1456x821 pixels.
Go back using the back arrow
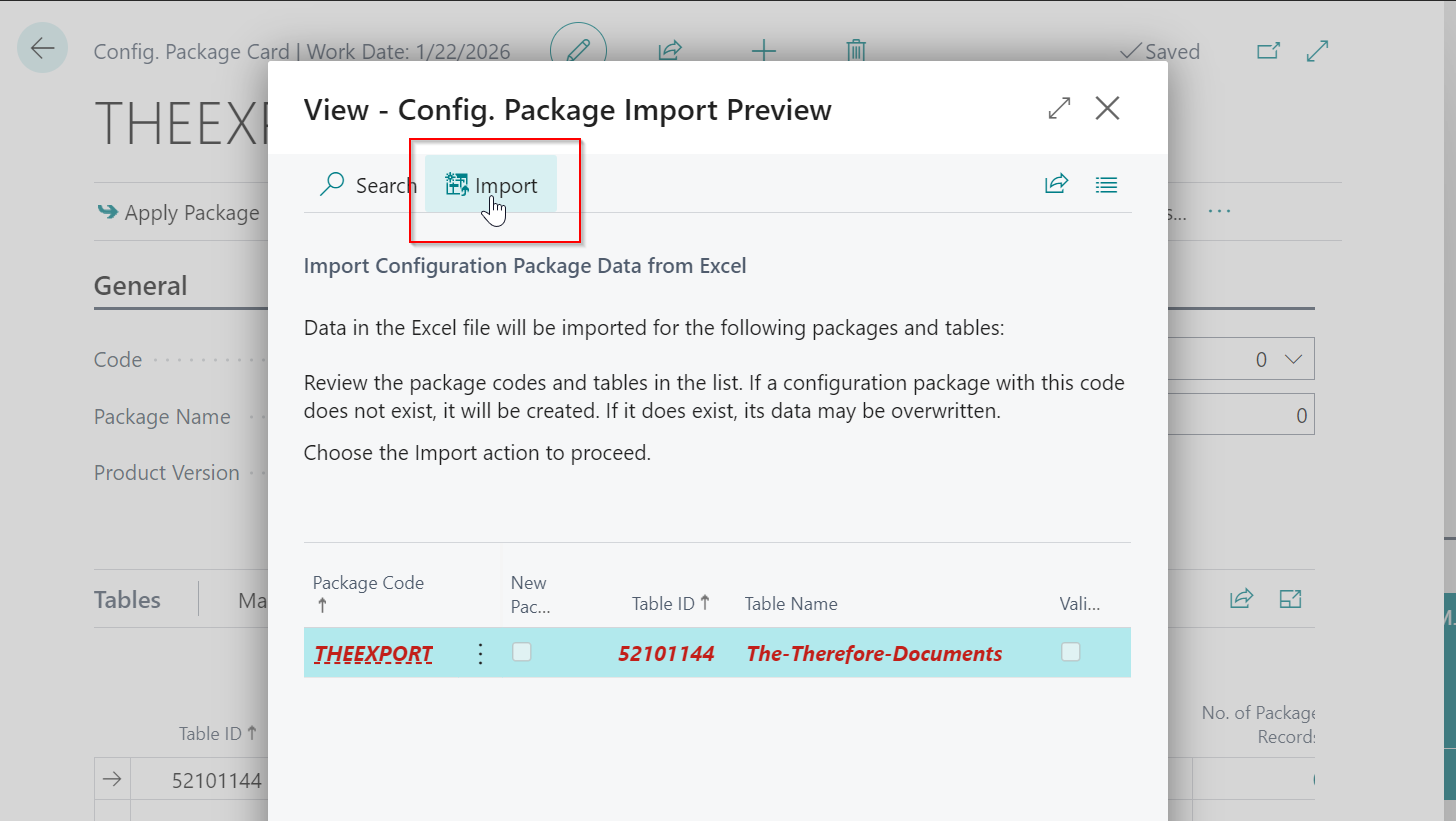tap(42, 48)
